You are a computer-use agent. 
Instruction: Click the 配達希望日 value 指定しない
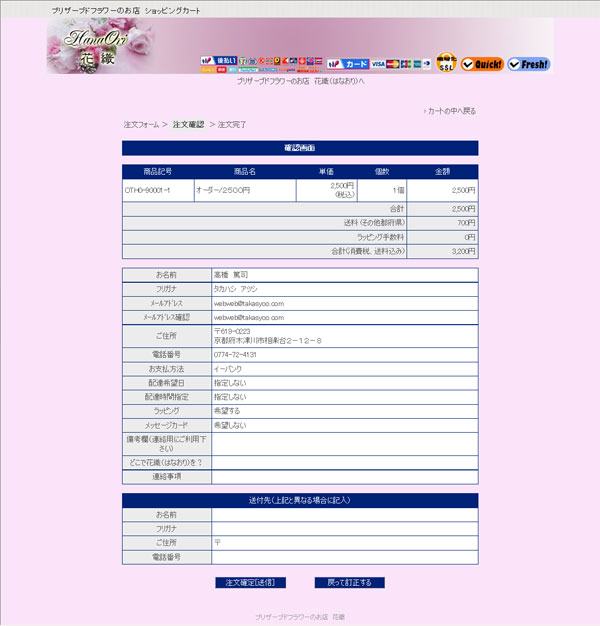[230, 383]
